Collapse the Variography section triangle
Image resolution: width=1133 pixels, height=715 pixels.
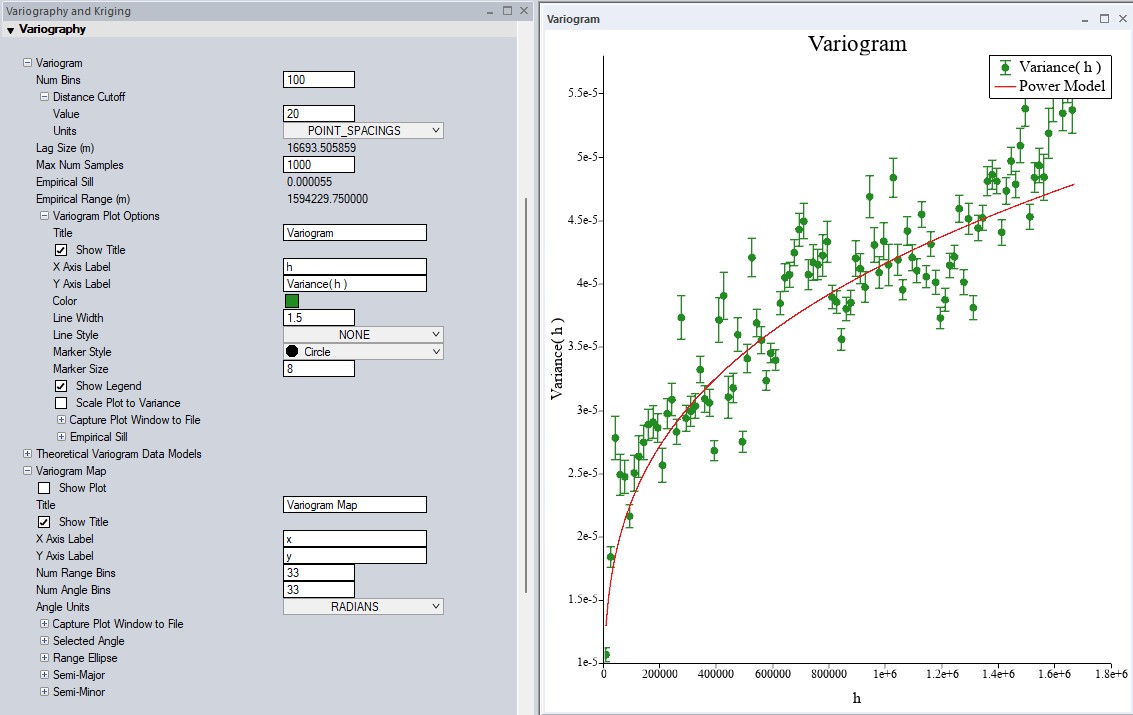(10, 30)
